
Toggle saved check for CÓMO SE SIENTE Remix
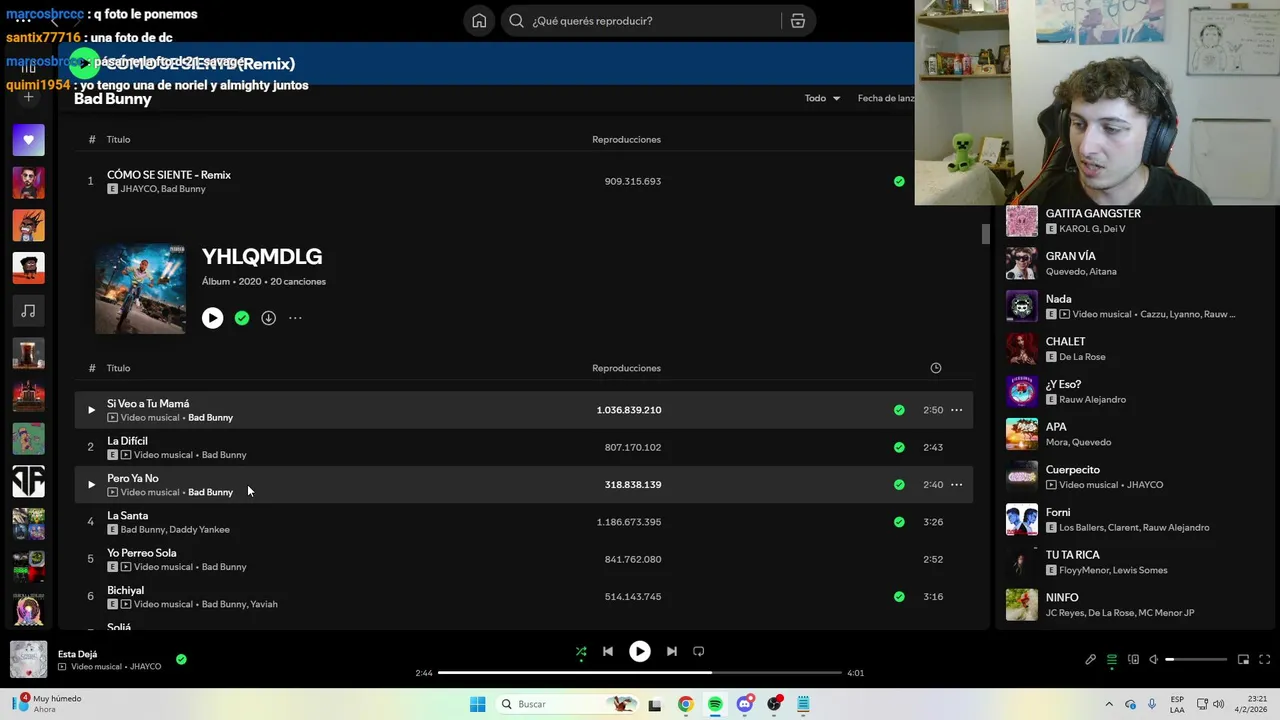(x=899, y=181)
